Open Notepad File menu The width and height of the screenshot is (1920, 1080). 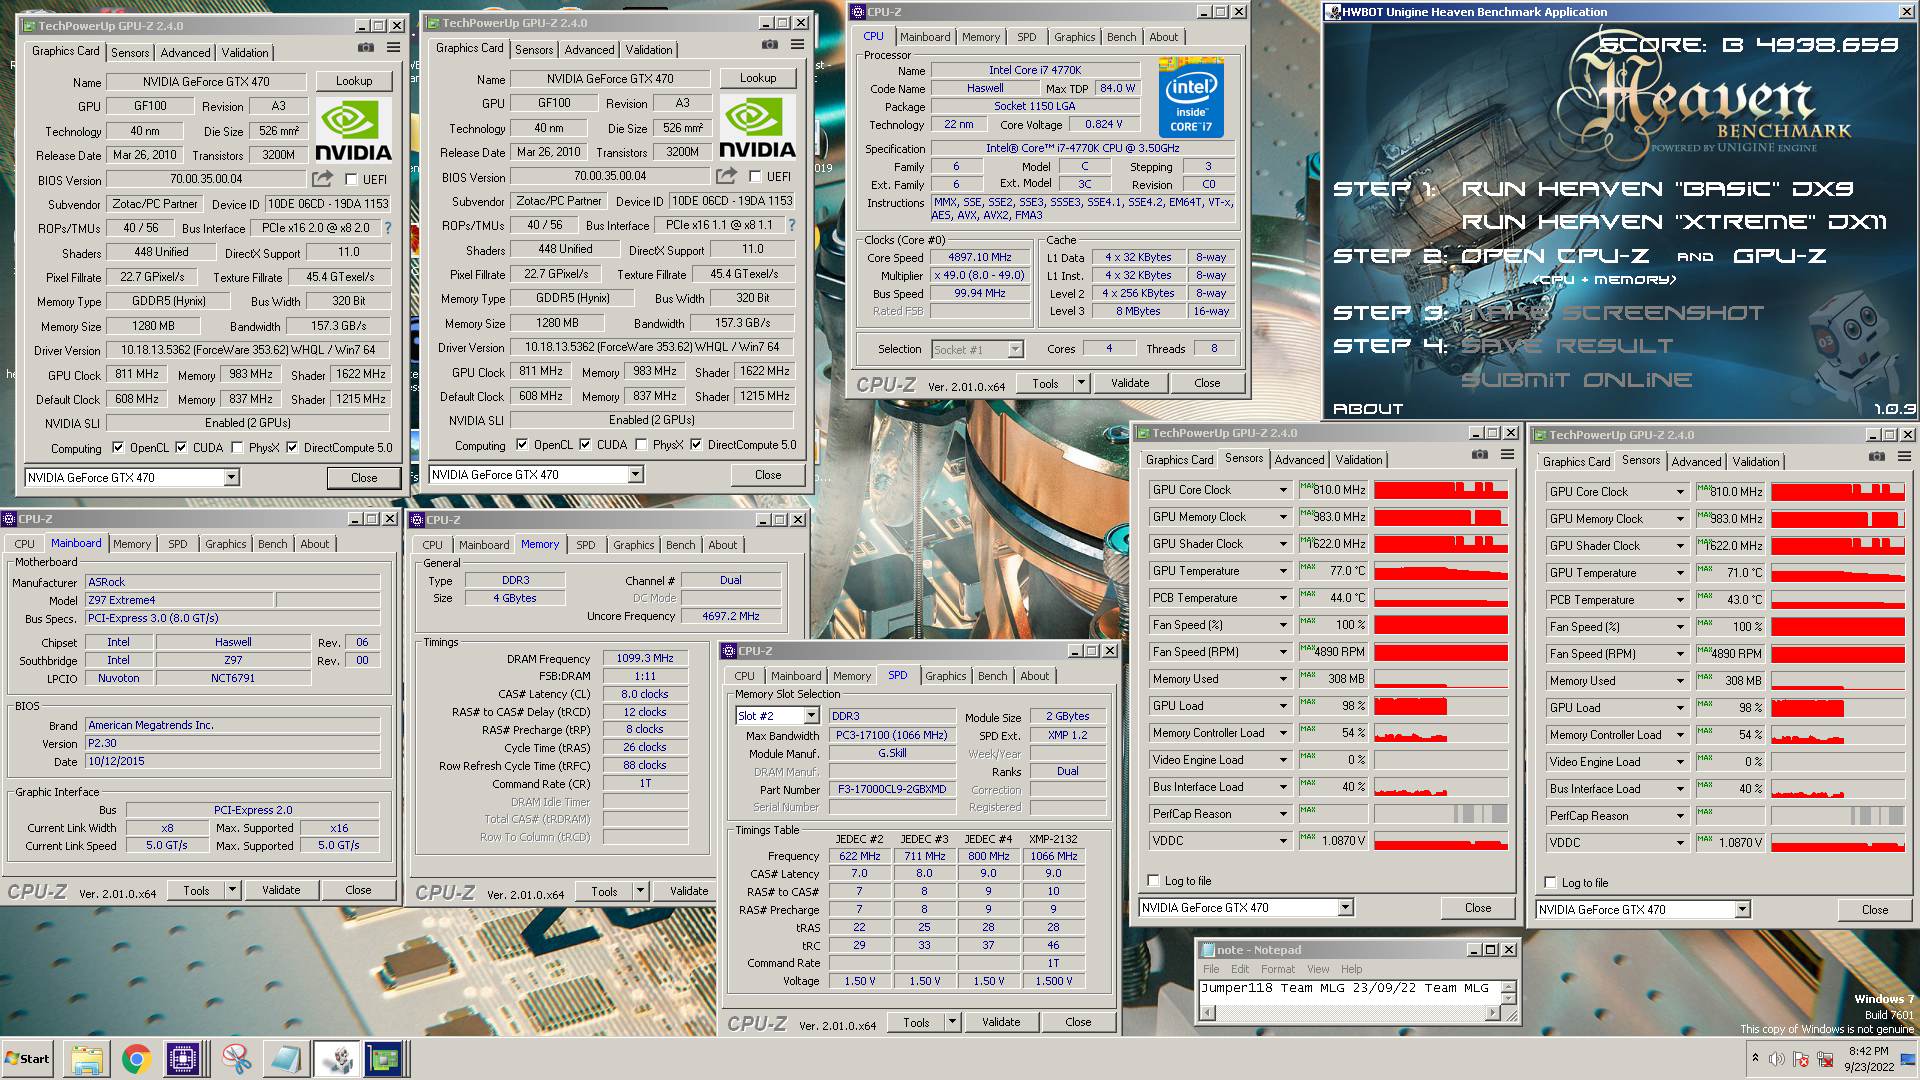pyautogui.click(x=1211, y=969)
